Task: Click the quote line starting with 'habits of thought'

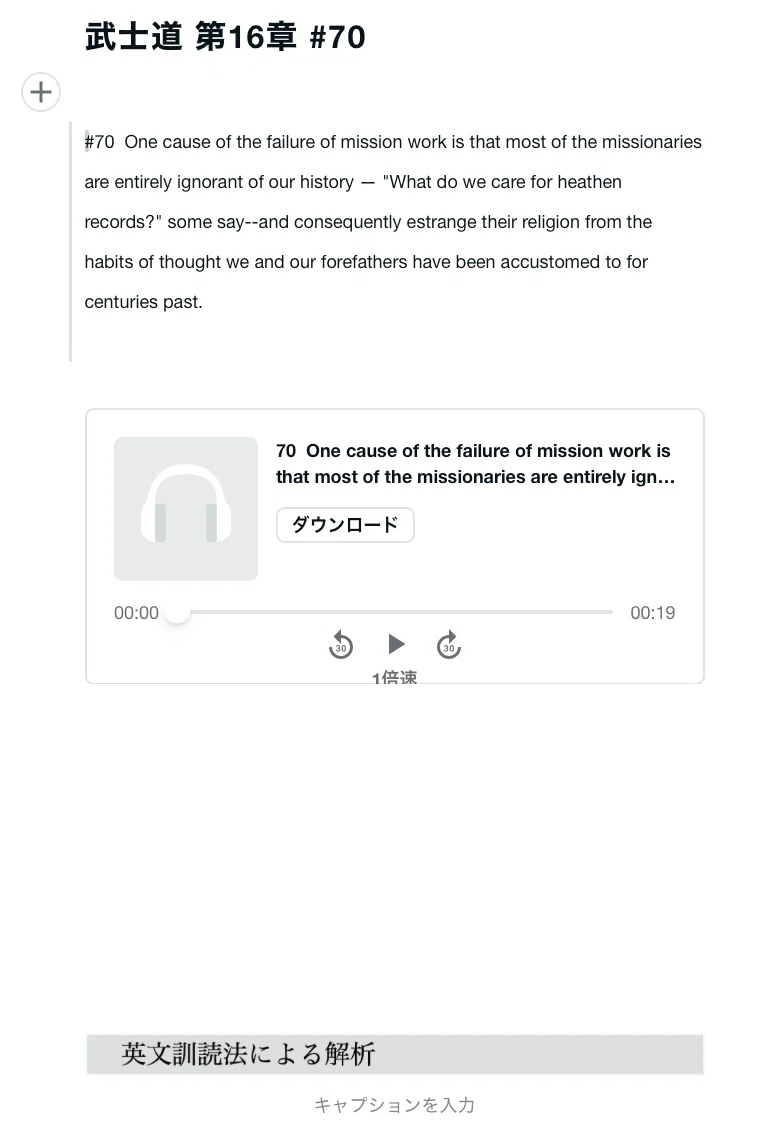Action: point(366,261)
